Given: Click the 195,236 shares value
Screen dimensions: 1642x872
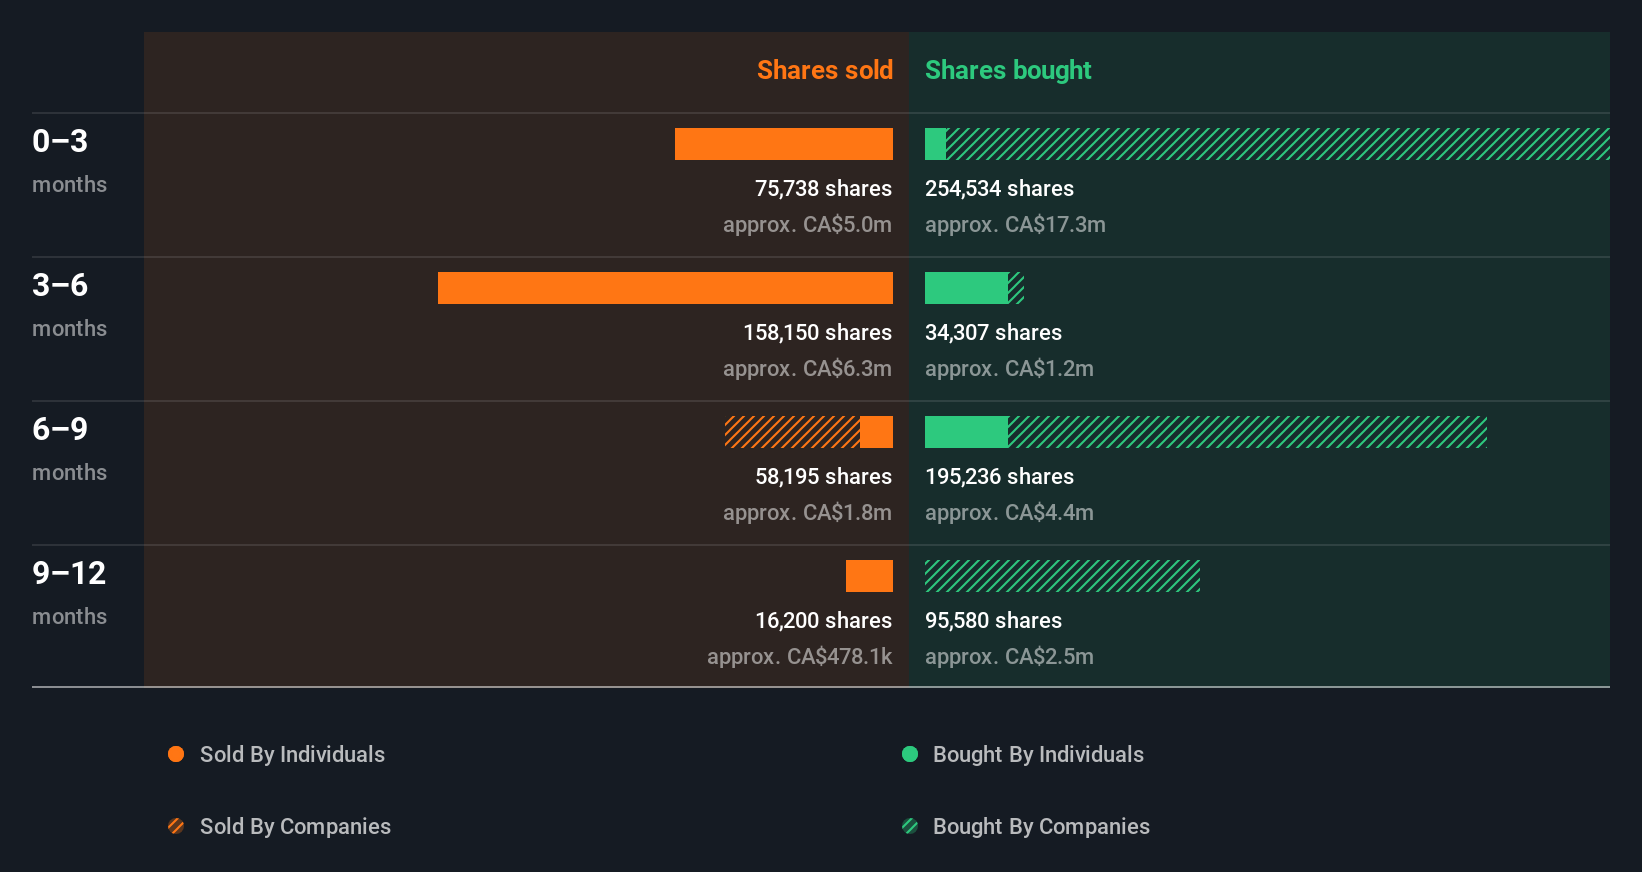Looking at the screenshot, I should [x=999, y=476].
